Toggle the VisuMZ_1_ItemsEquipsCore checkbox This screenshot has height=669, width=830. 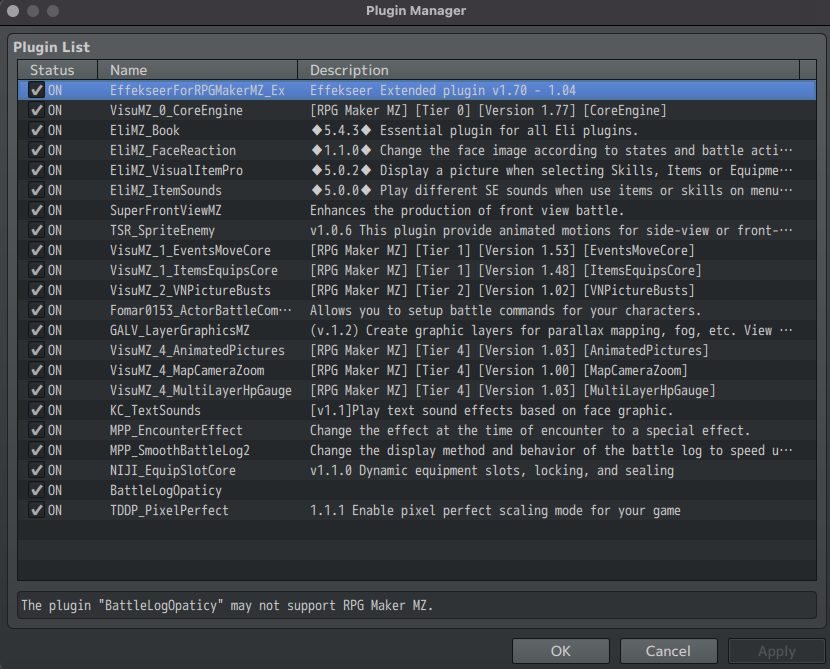[36, 270]
